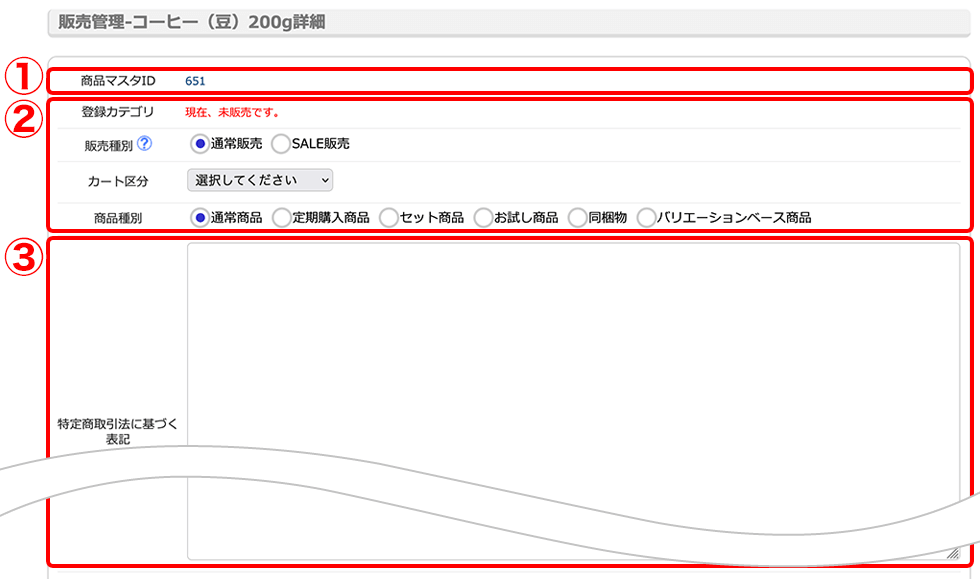
Task: Click the 特定商取引法に基づく表記 label
Action: (118, 431)
